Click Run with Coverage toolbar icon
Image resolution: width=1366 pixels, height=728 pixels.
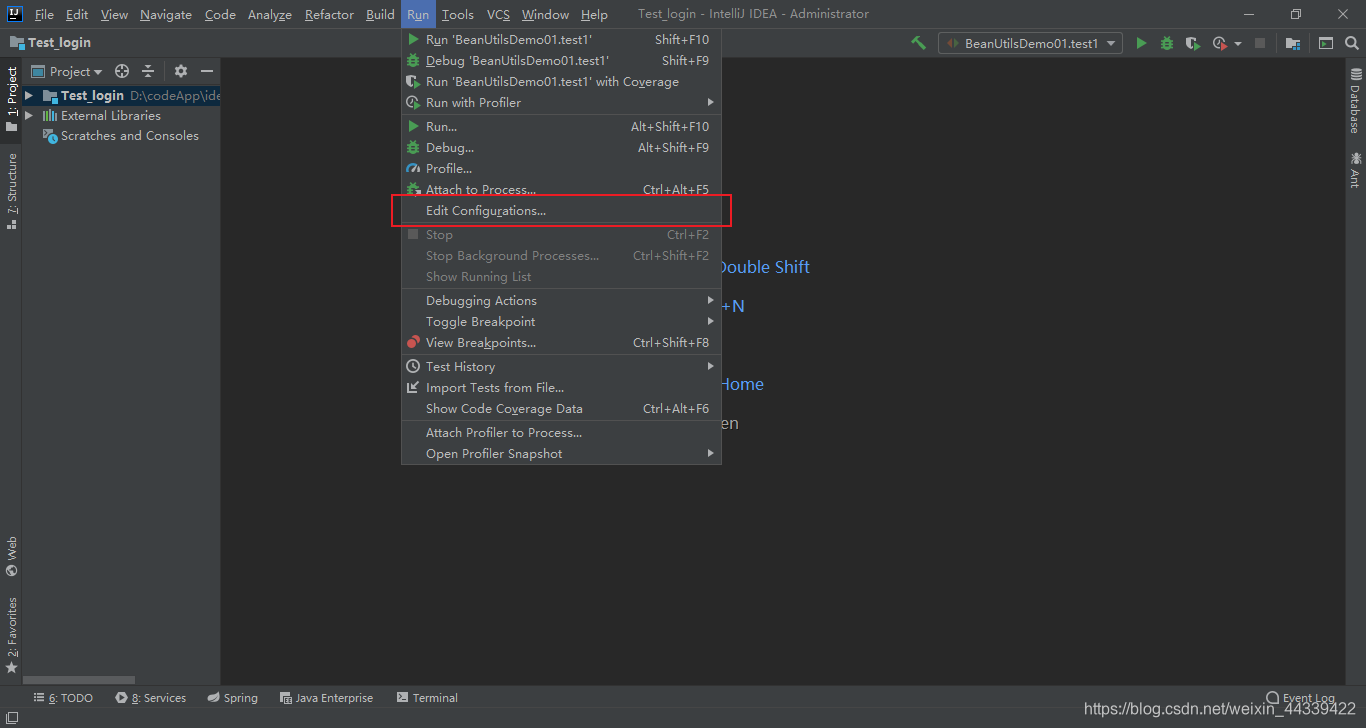click(1192, 43)
